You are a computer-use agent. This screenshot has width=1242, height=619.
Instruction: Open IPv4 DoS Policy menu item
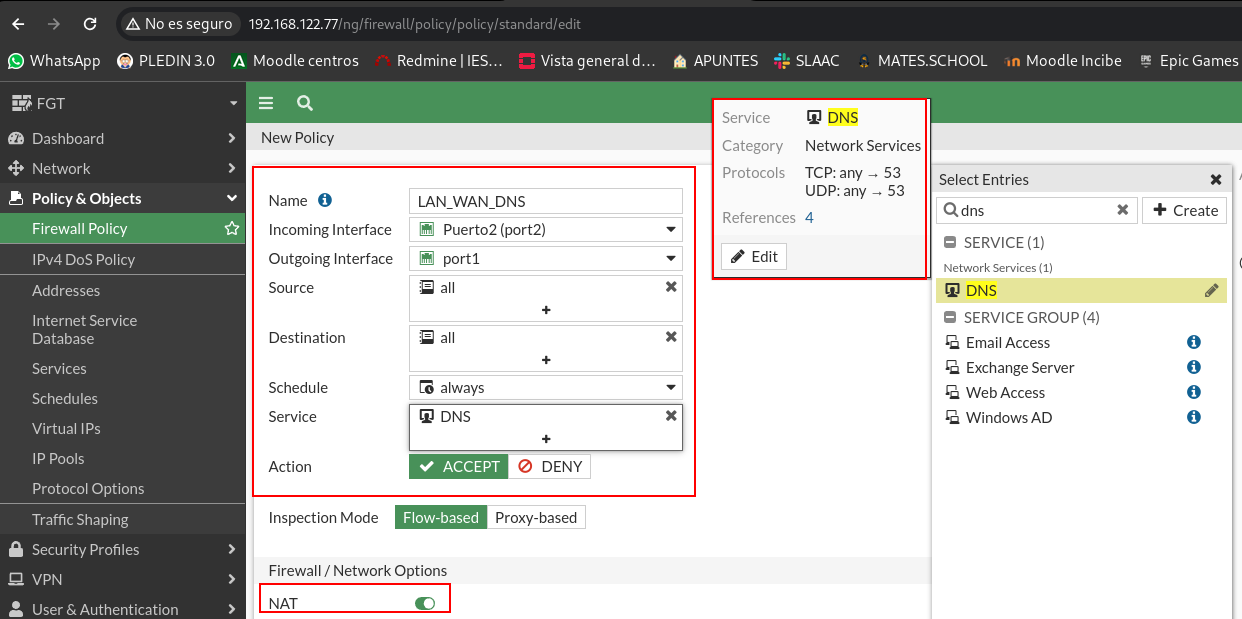click(x=83, y=259)
